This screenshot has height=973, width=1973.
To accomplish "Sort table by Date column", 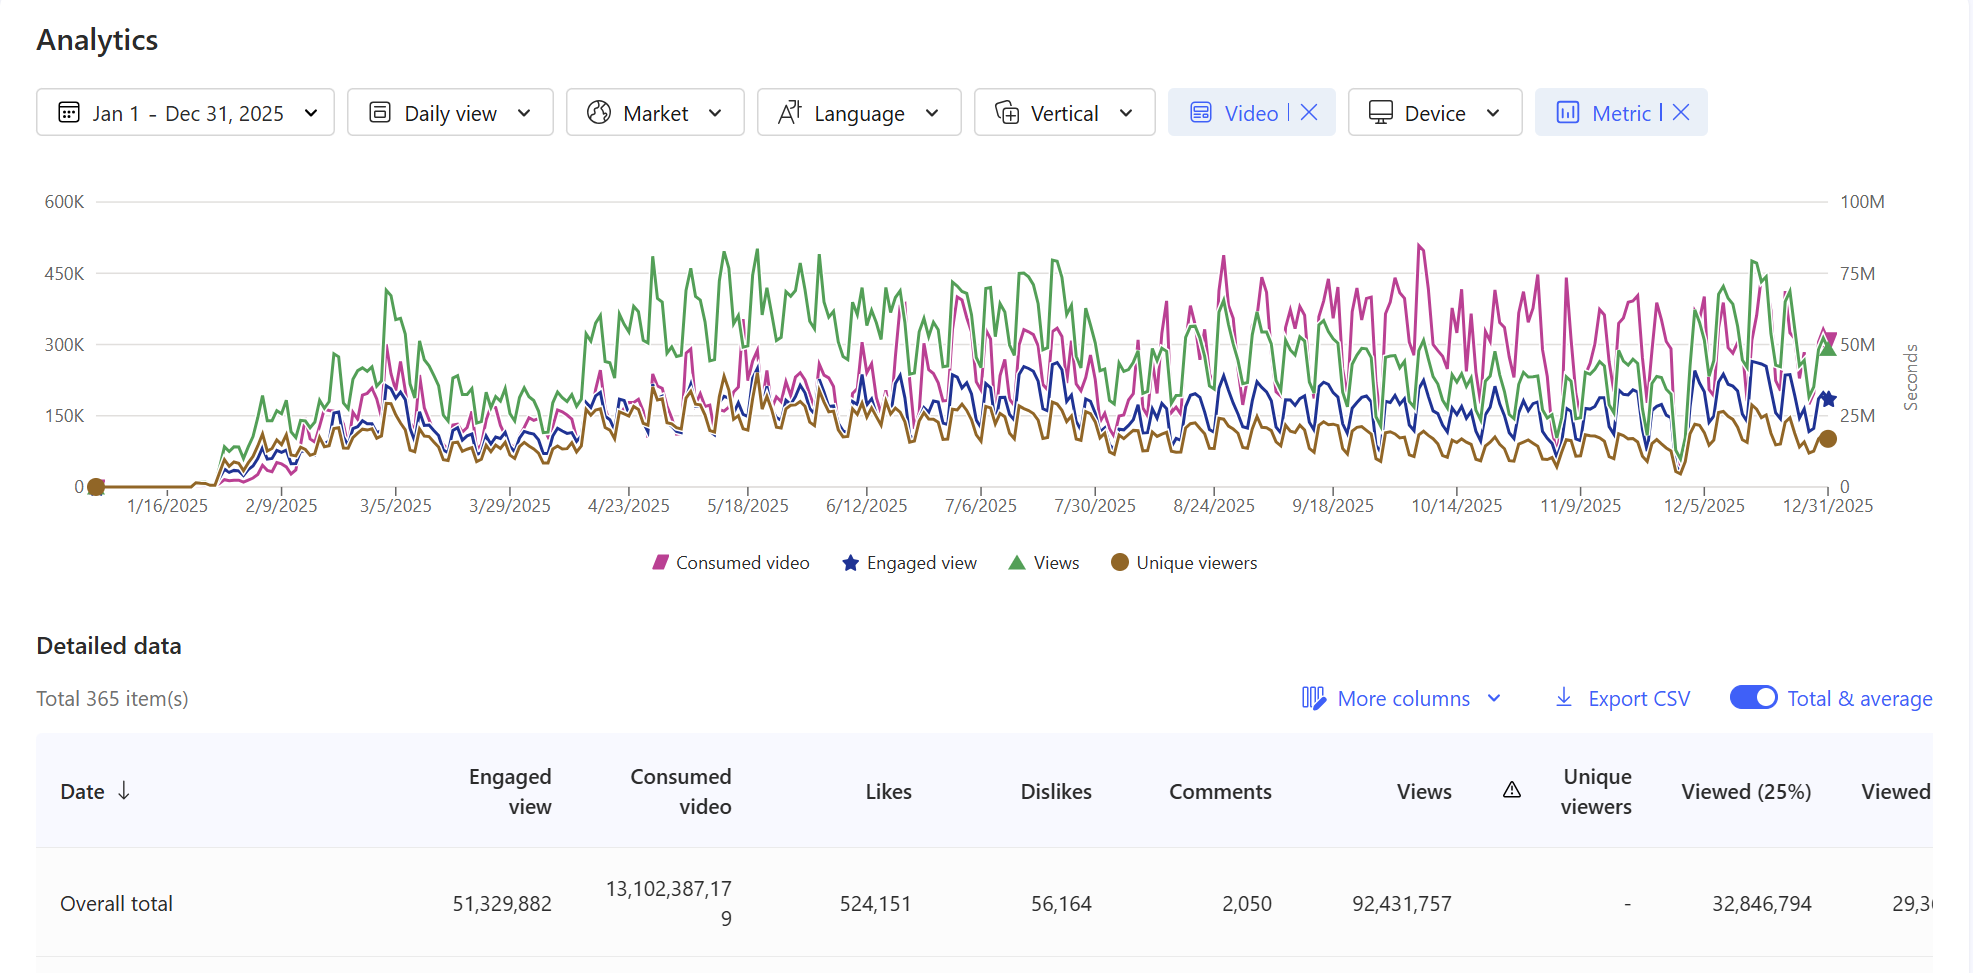I will tap(95, 791).
